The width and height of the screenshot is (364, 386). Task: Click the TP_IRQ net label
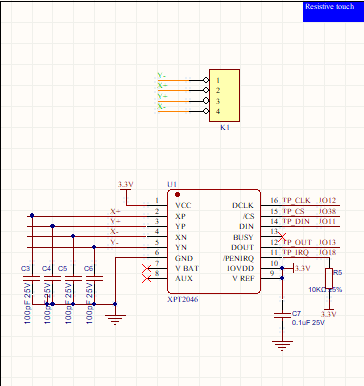pos(296,253)
